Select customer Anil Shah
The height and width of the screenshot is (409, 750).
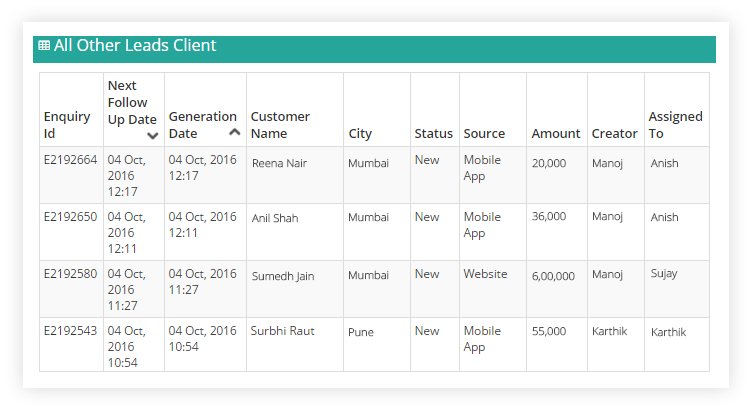pyautogui.click(x=275, y=218)
